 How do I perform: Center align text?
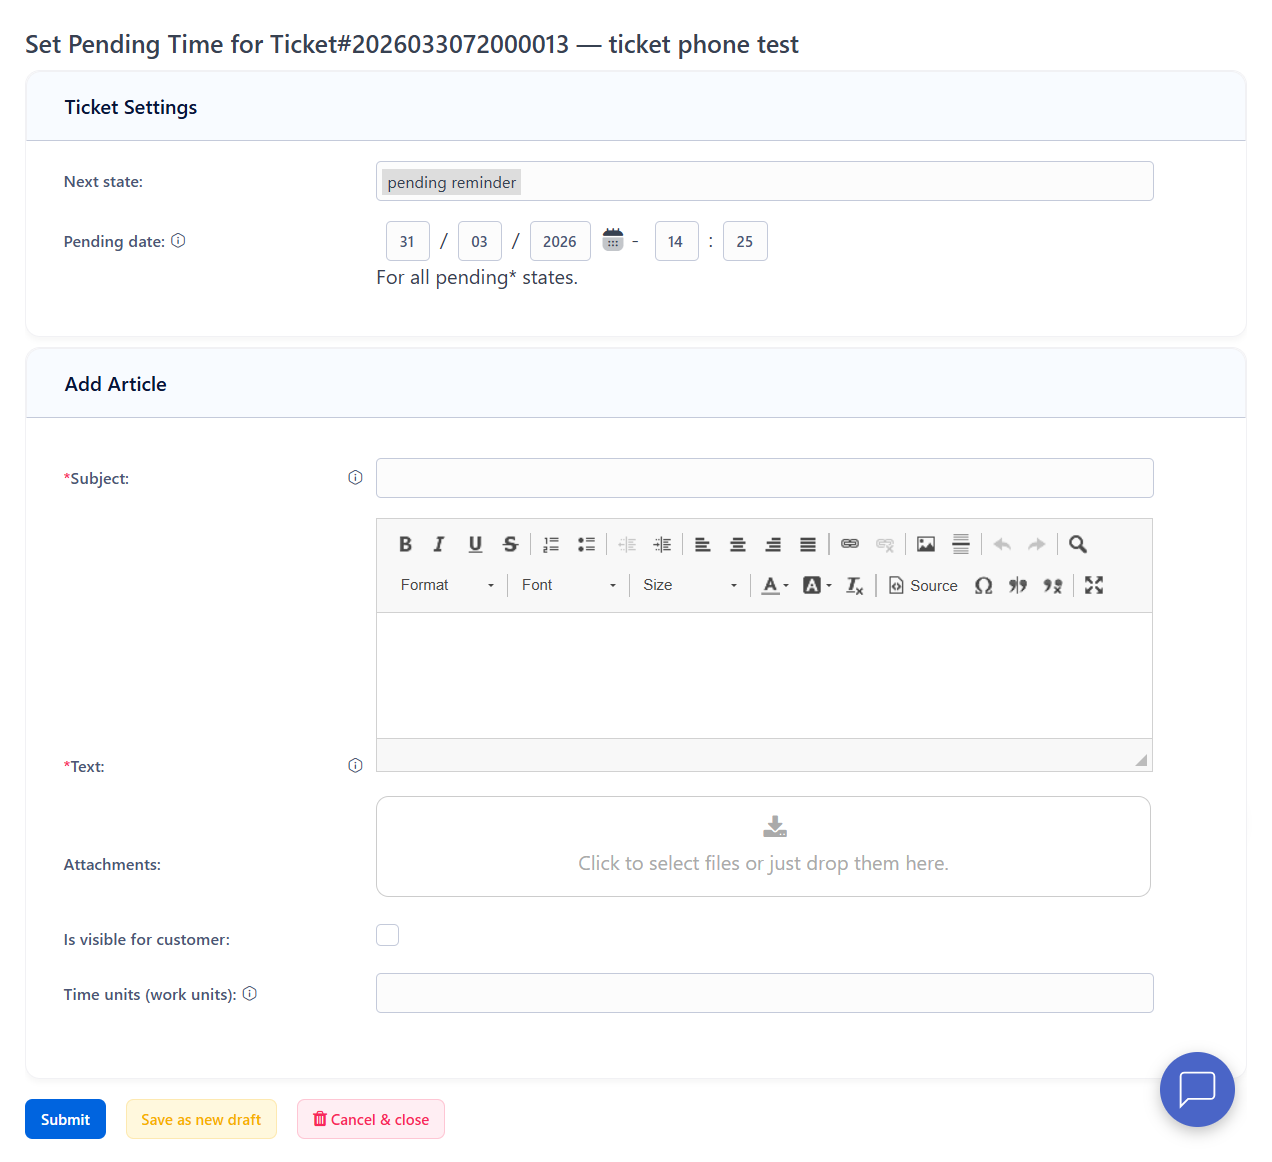(738, 544)
